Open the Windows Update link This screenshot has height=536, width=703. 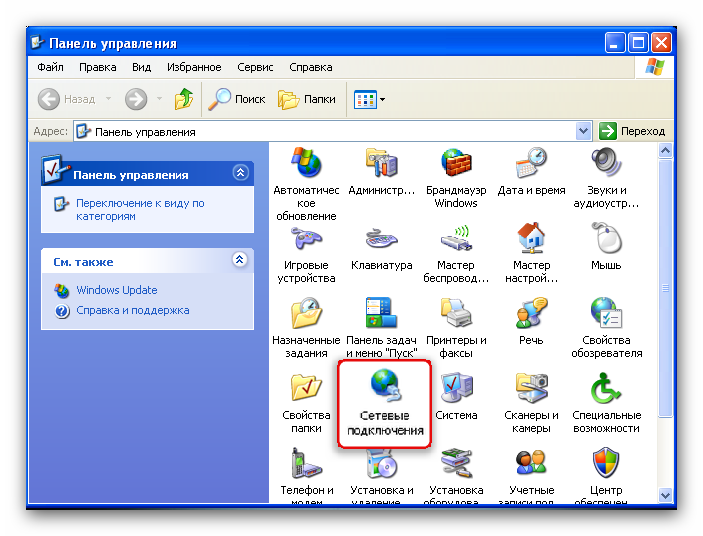(x=117, y=290)
